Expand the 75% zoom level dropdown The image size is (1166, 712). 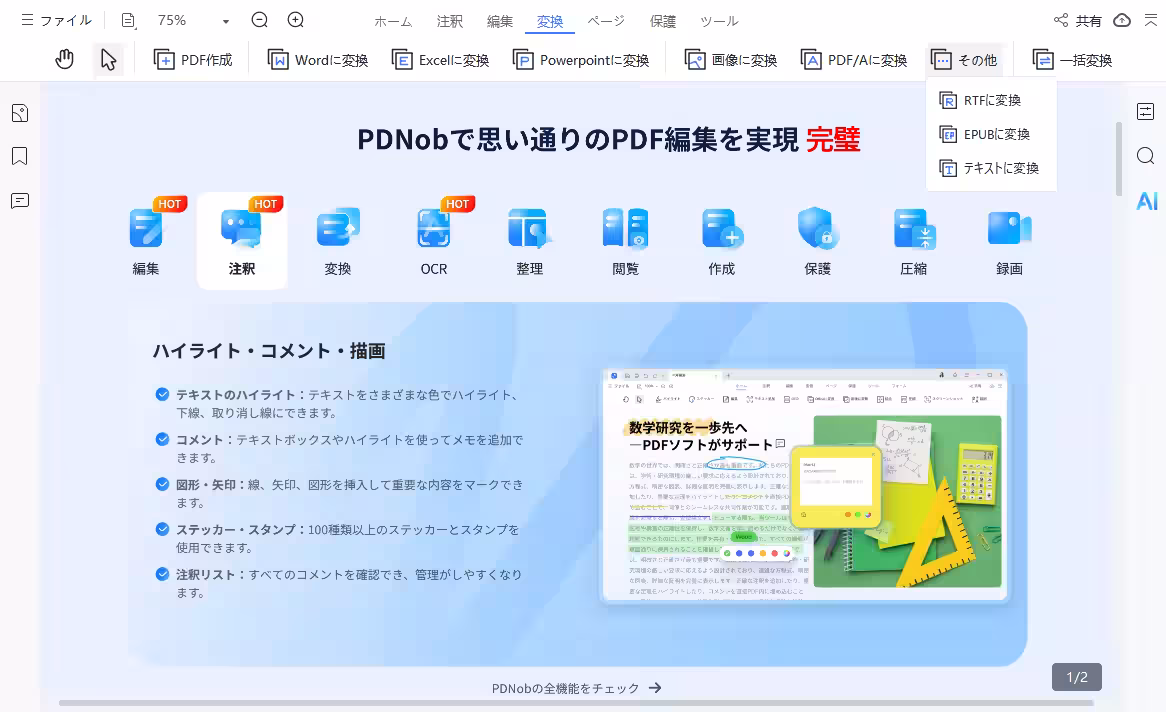pyautogui.click(x=226, y=21)
